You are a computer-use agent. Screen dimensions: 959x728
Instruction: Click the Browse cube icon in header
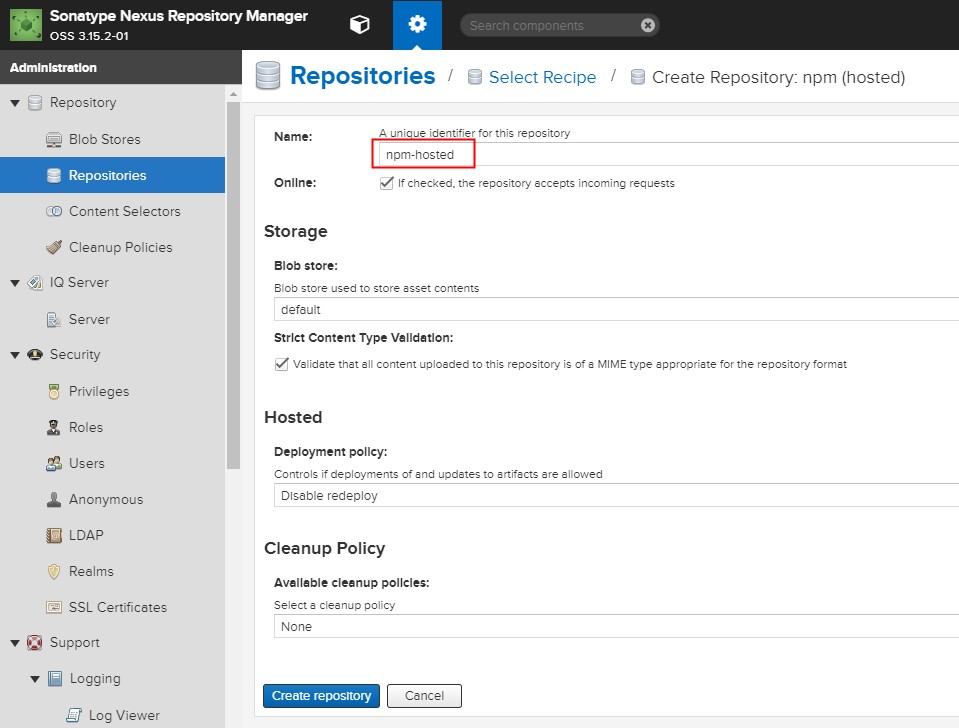(359, 25)
